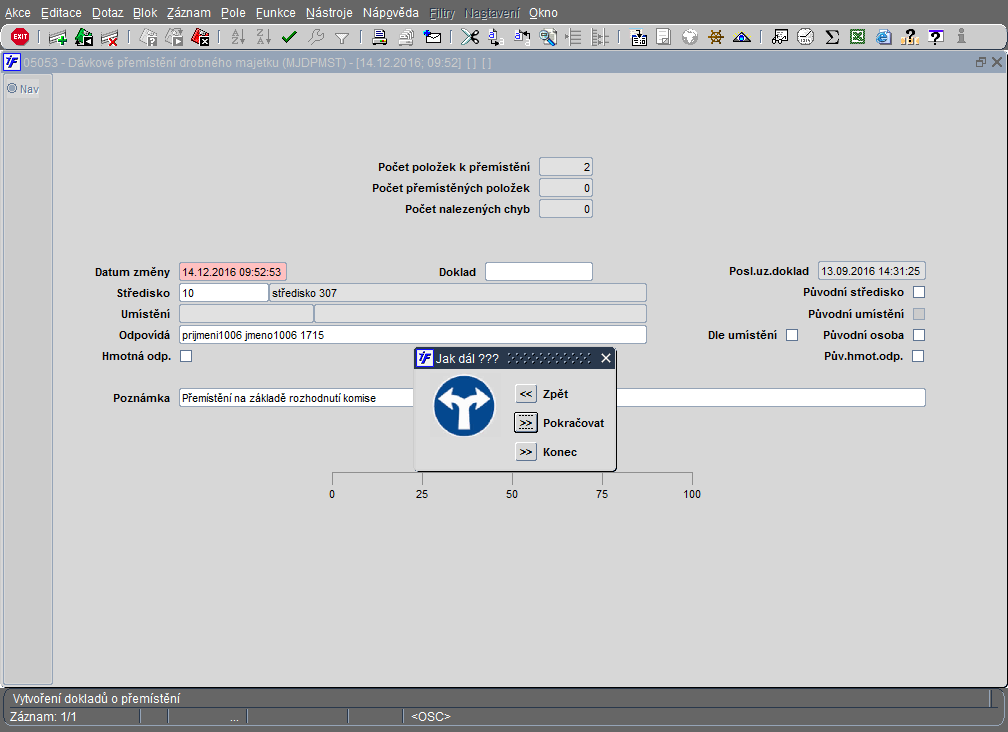Click the green Excel export icon
This screenshot has height=732, width=1008.
tap(858, 37)
